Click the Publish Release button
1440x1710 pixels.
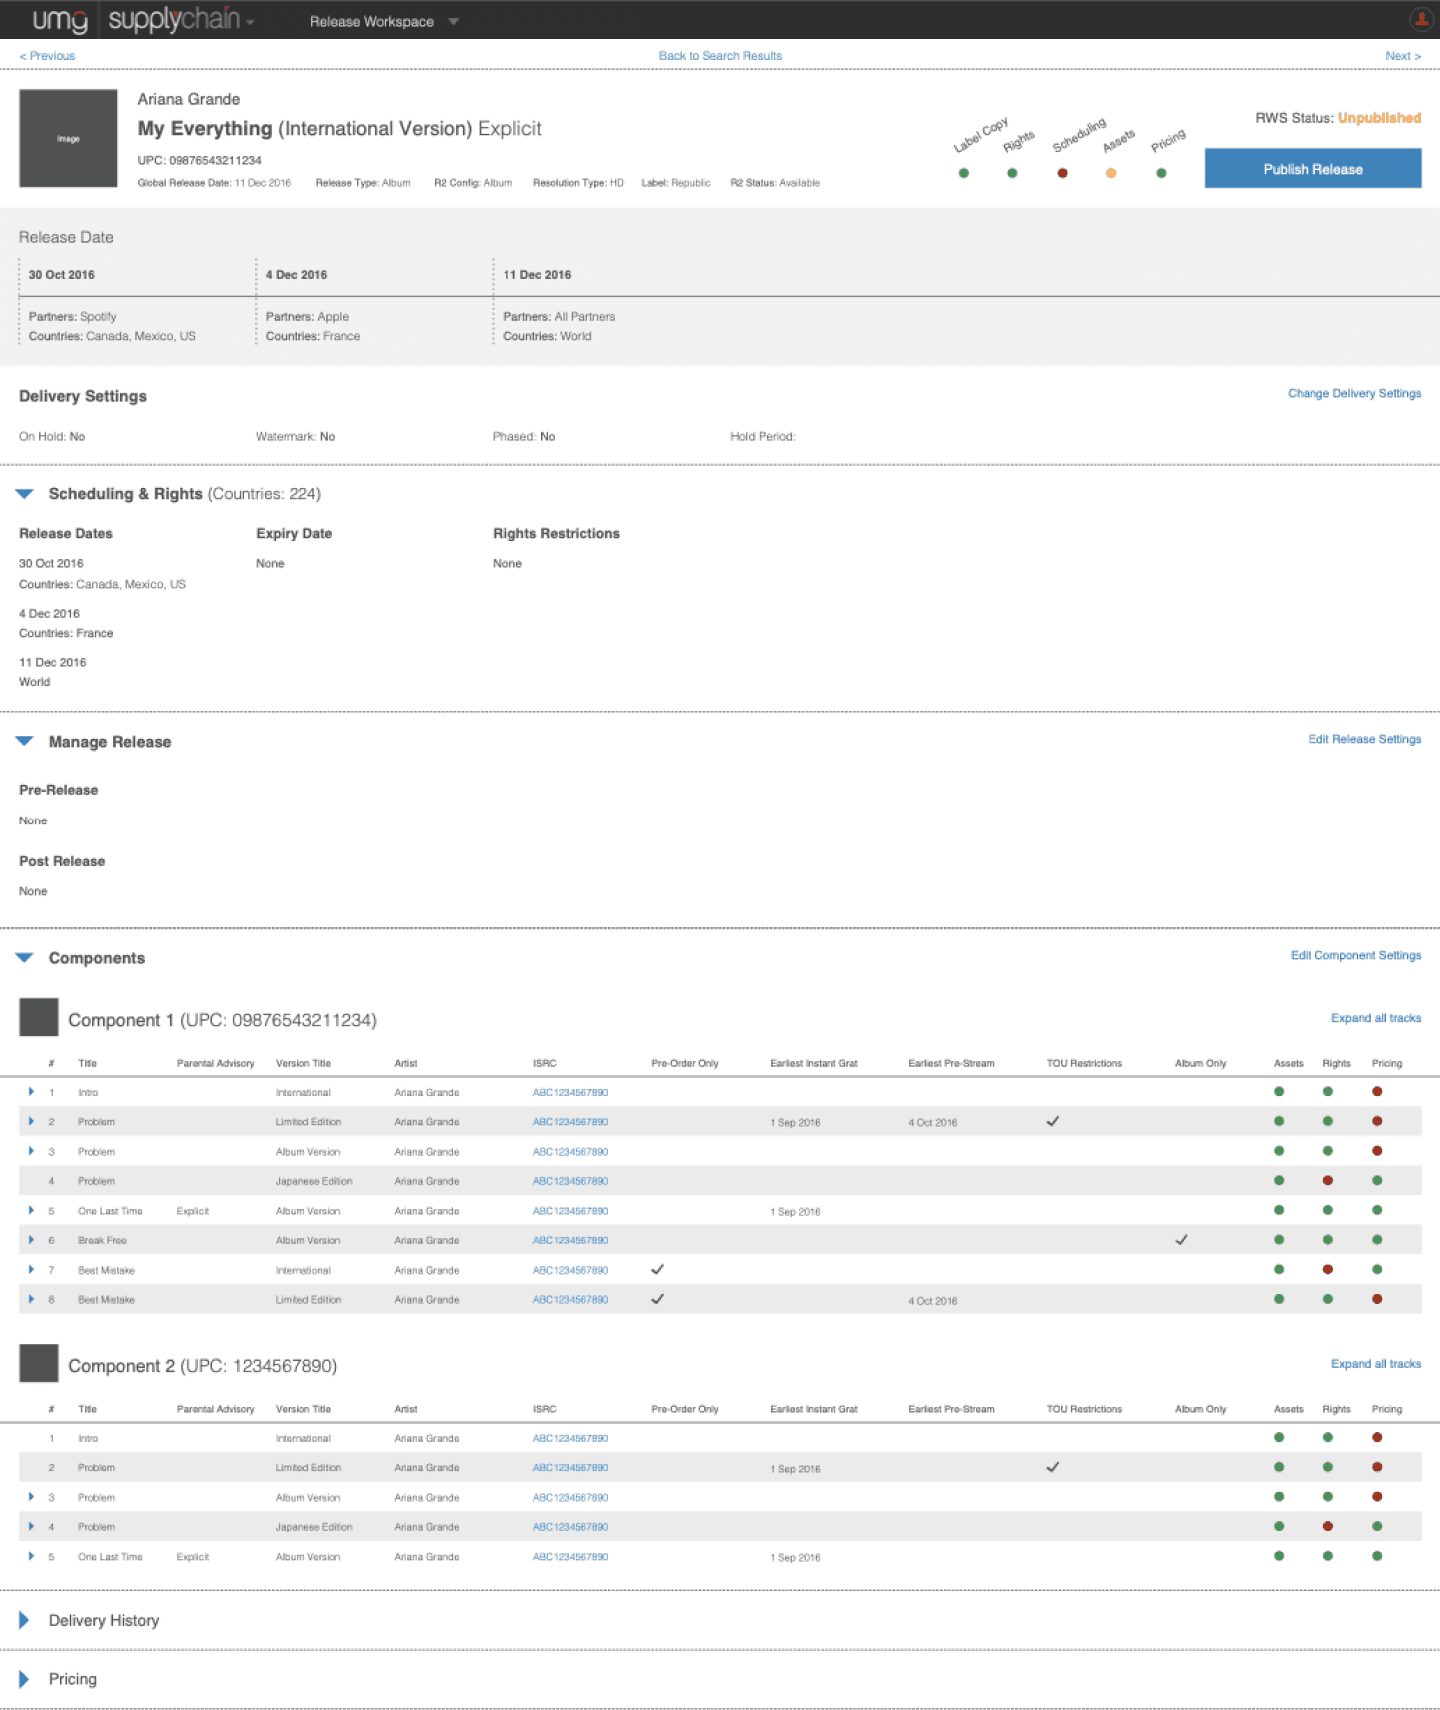(1313, 169)
